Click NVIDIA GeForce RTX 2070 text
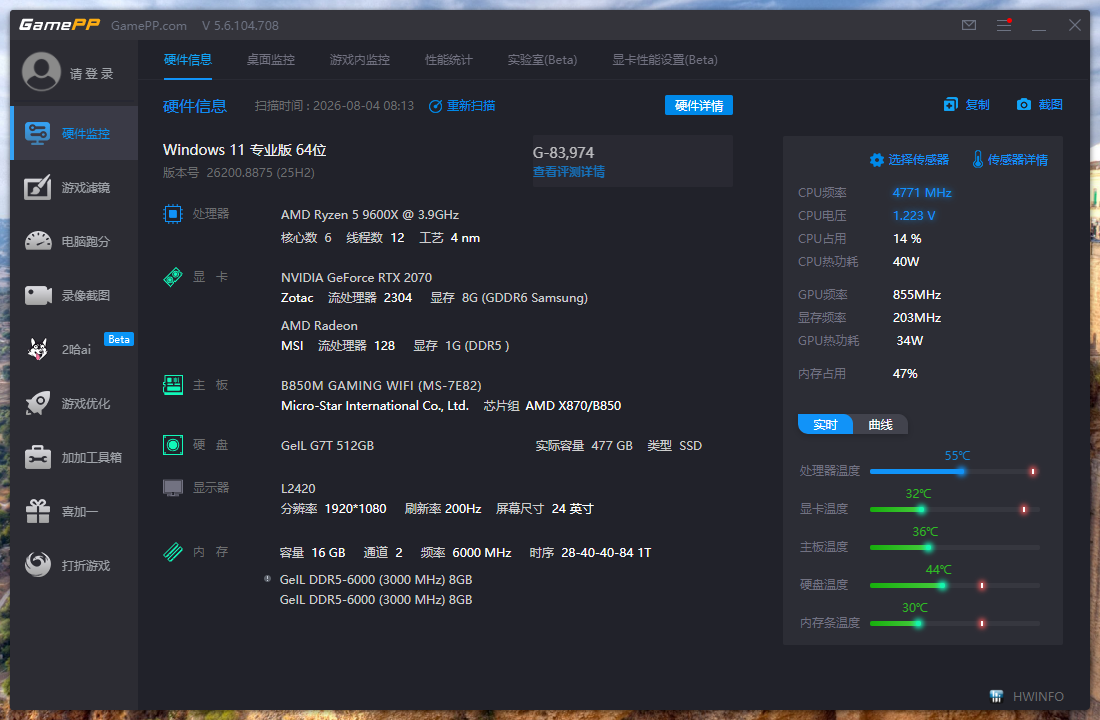 pos(356,278)
